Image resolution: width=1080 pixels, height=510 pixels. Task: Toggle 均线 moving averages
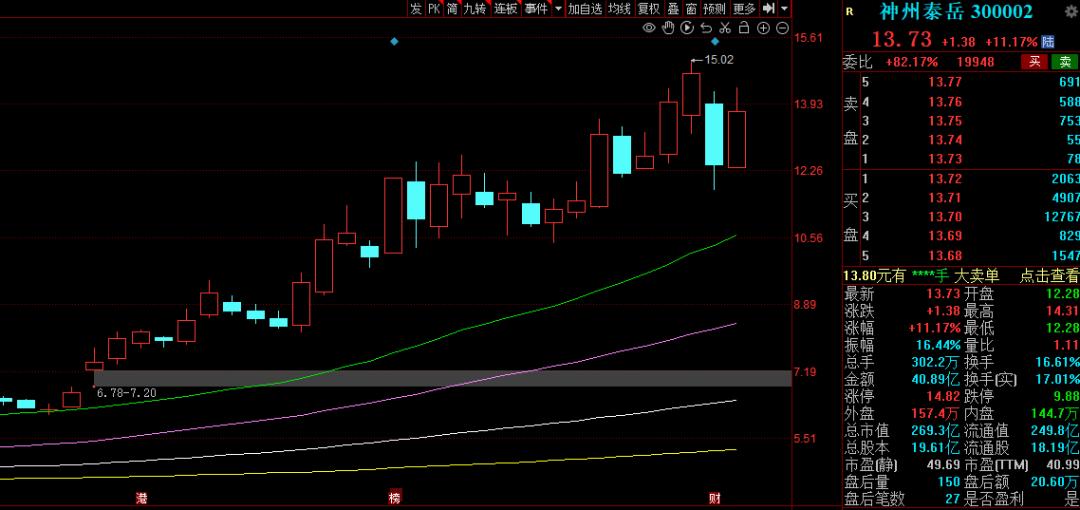pyautogui.click(x=619, y=8)
